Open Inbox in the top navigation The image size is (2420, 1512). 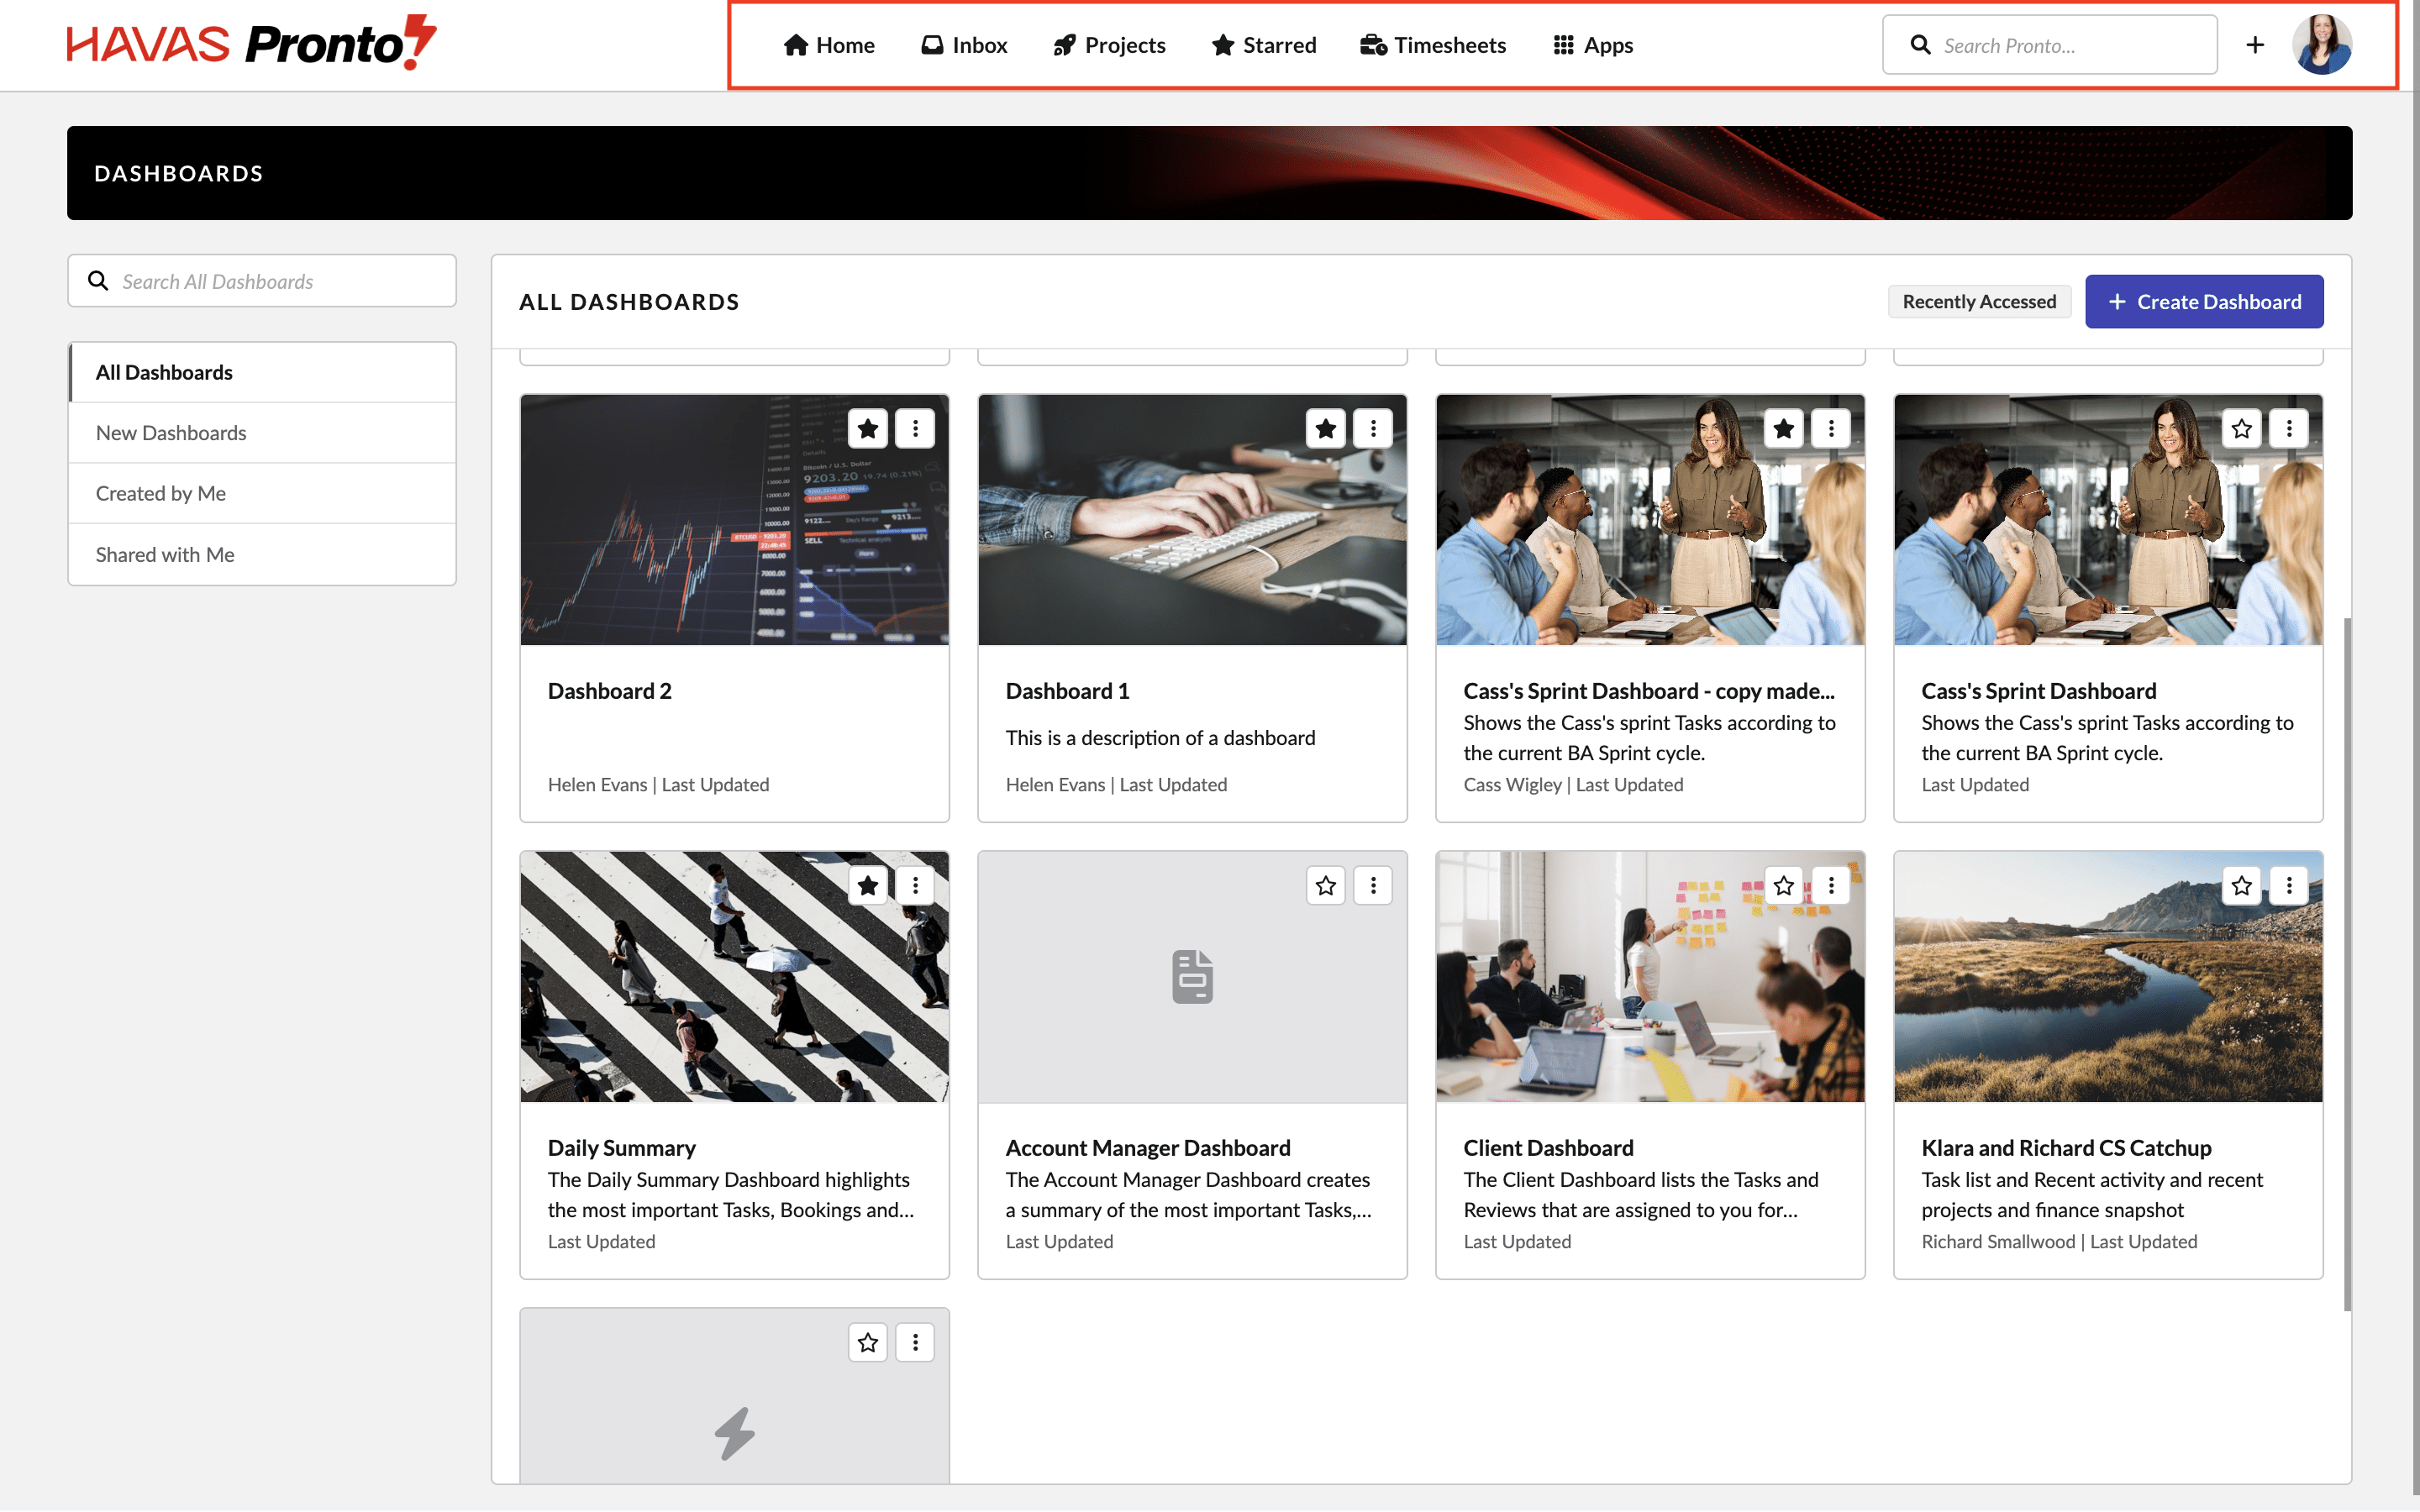[964, 45]
